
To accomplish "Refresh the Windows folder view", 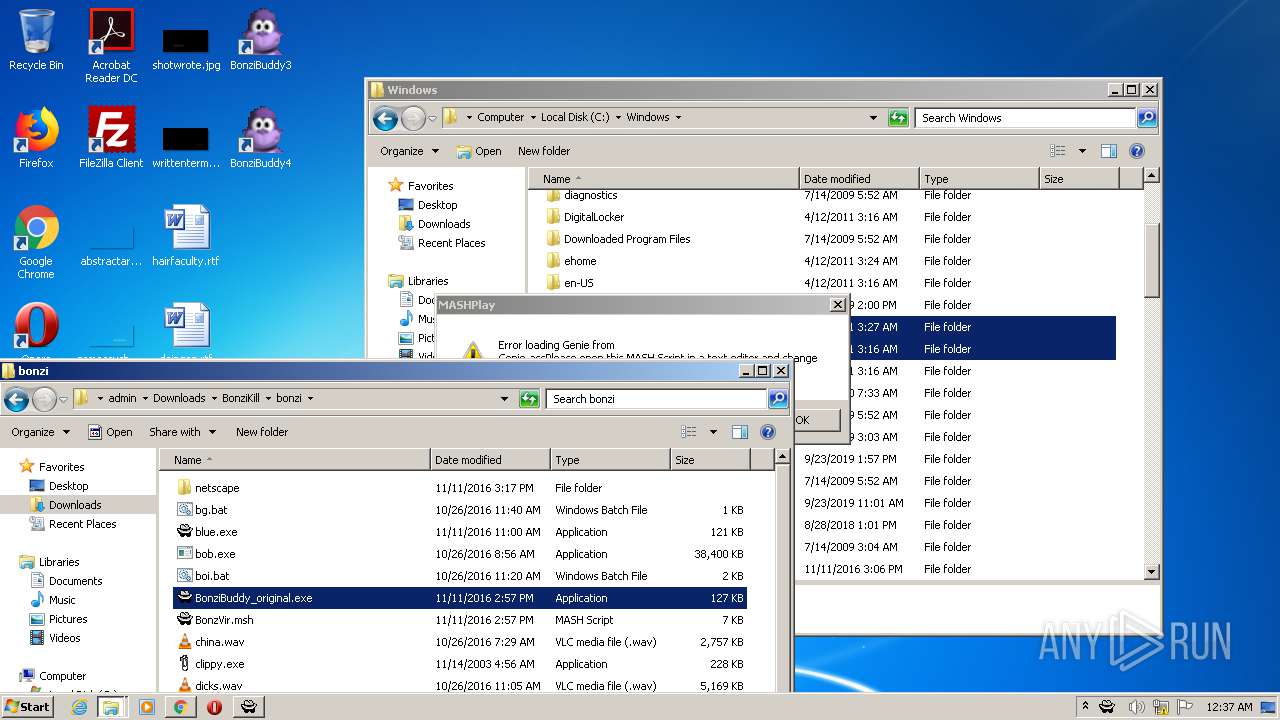I will (898, 118).
